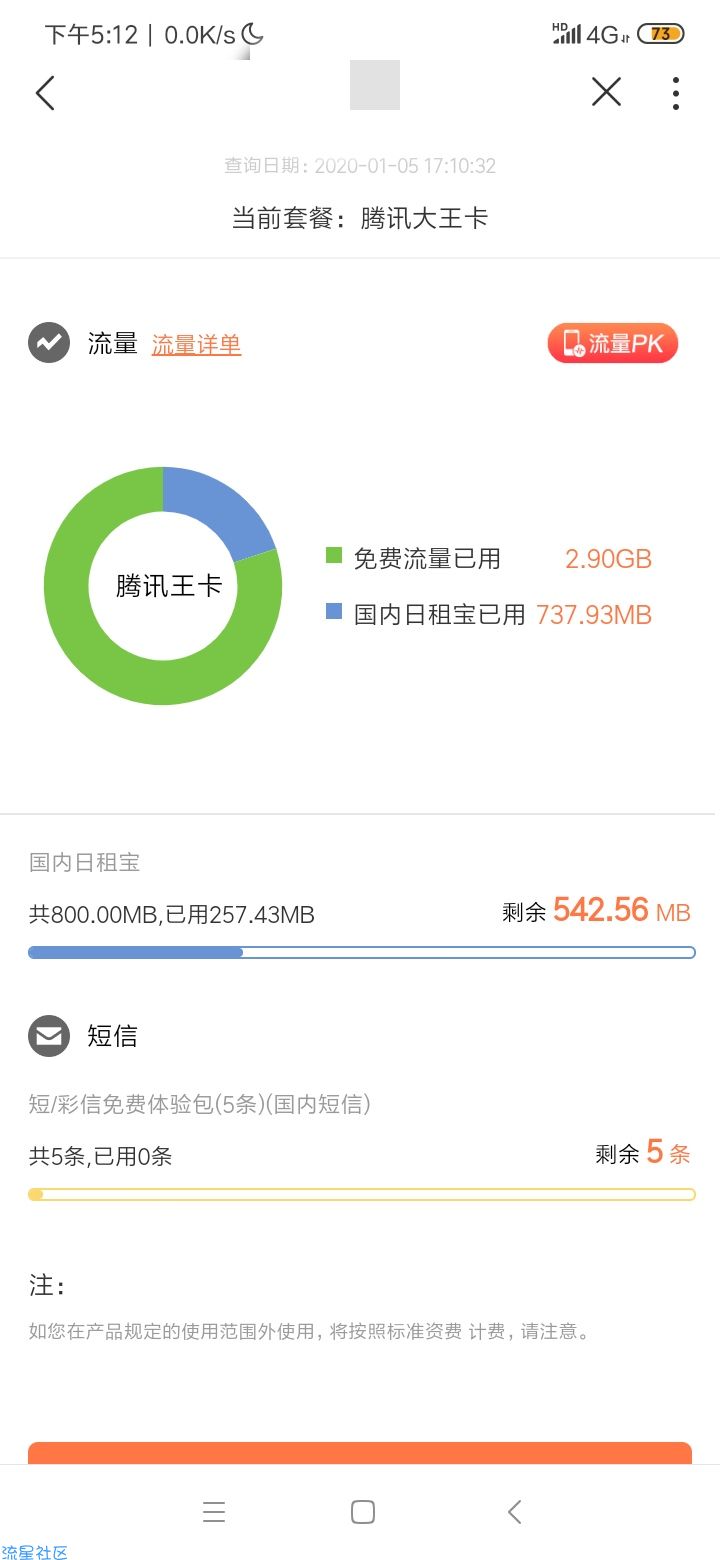Tap the 当前套餐：腾讯大王卡 label
The height and width of the screenshot is (1560, 720).
pyautogui.click(x=360, y=218)
